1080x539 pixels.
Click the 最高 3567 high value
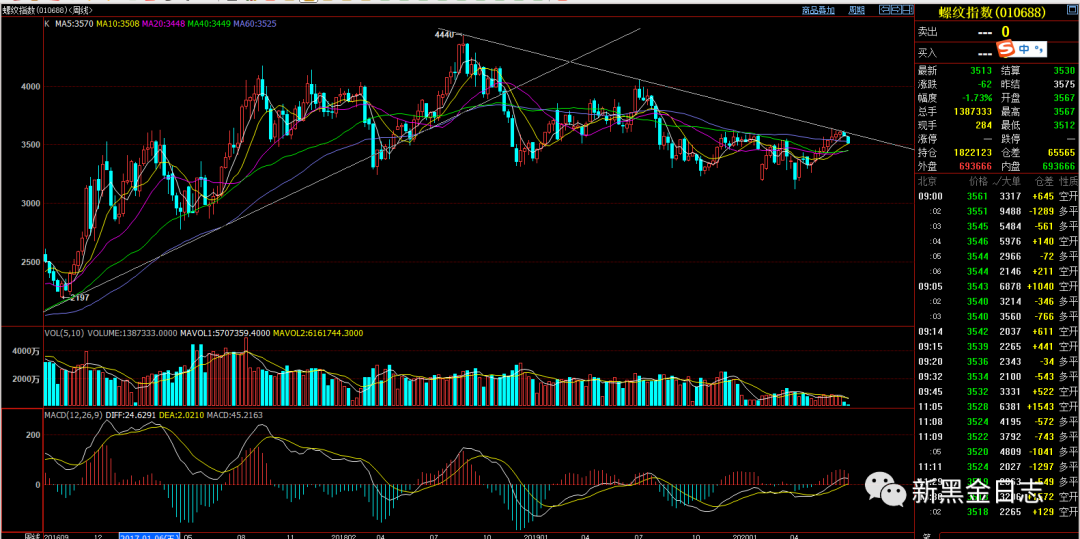[x=1064, y=112]
